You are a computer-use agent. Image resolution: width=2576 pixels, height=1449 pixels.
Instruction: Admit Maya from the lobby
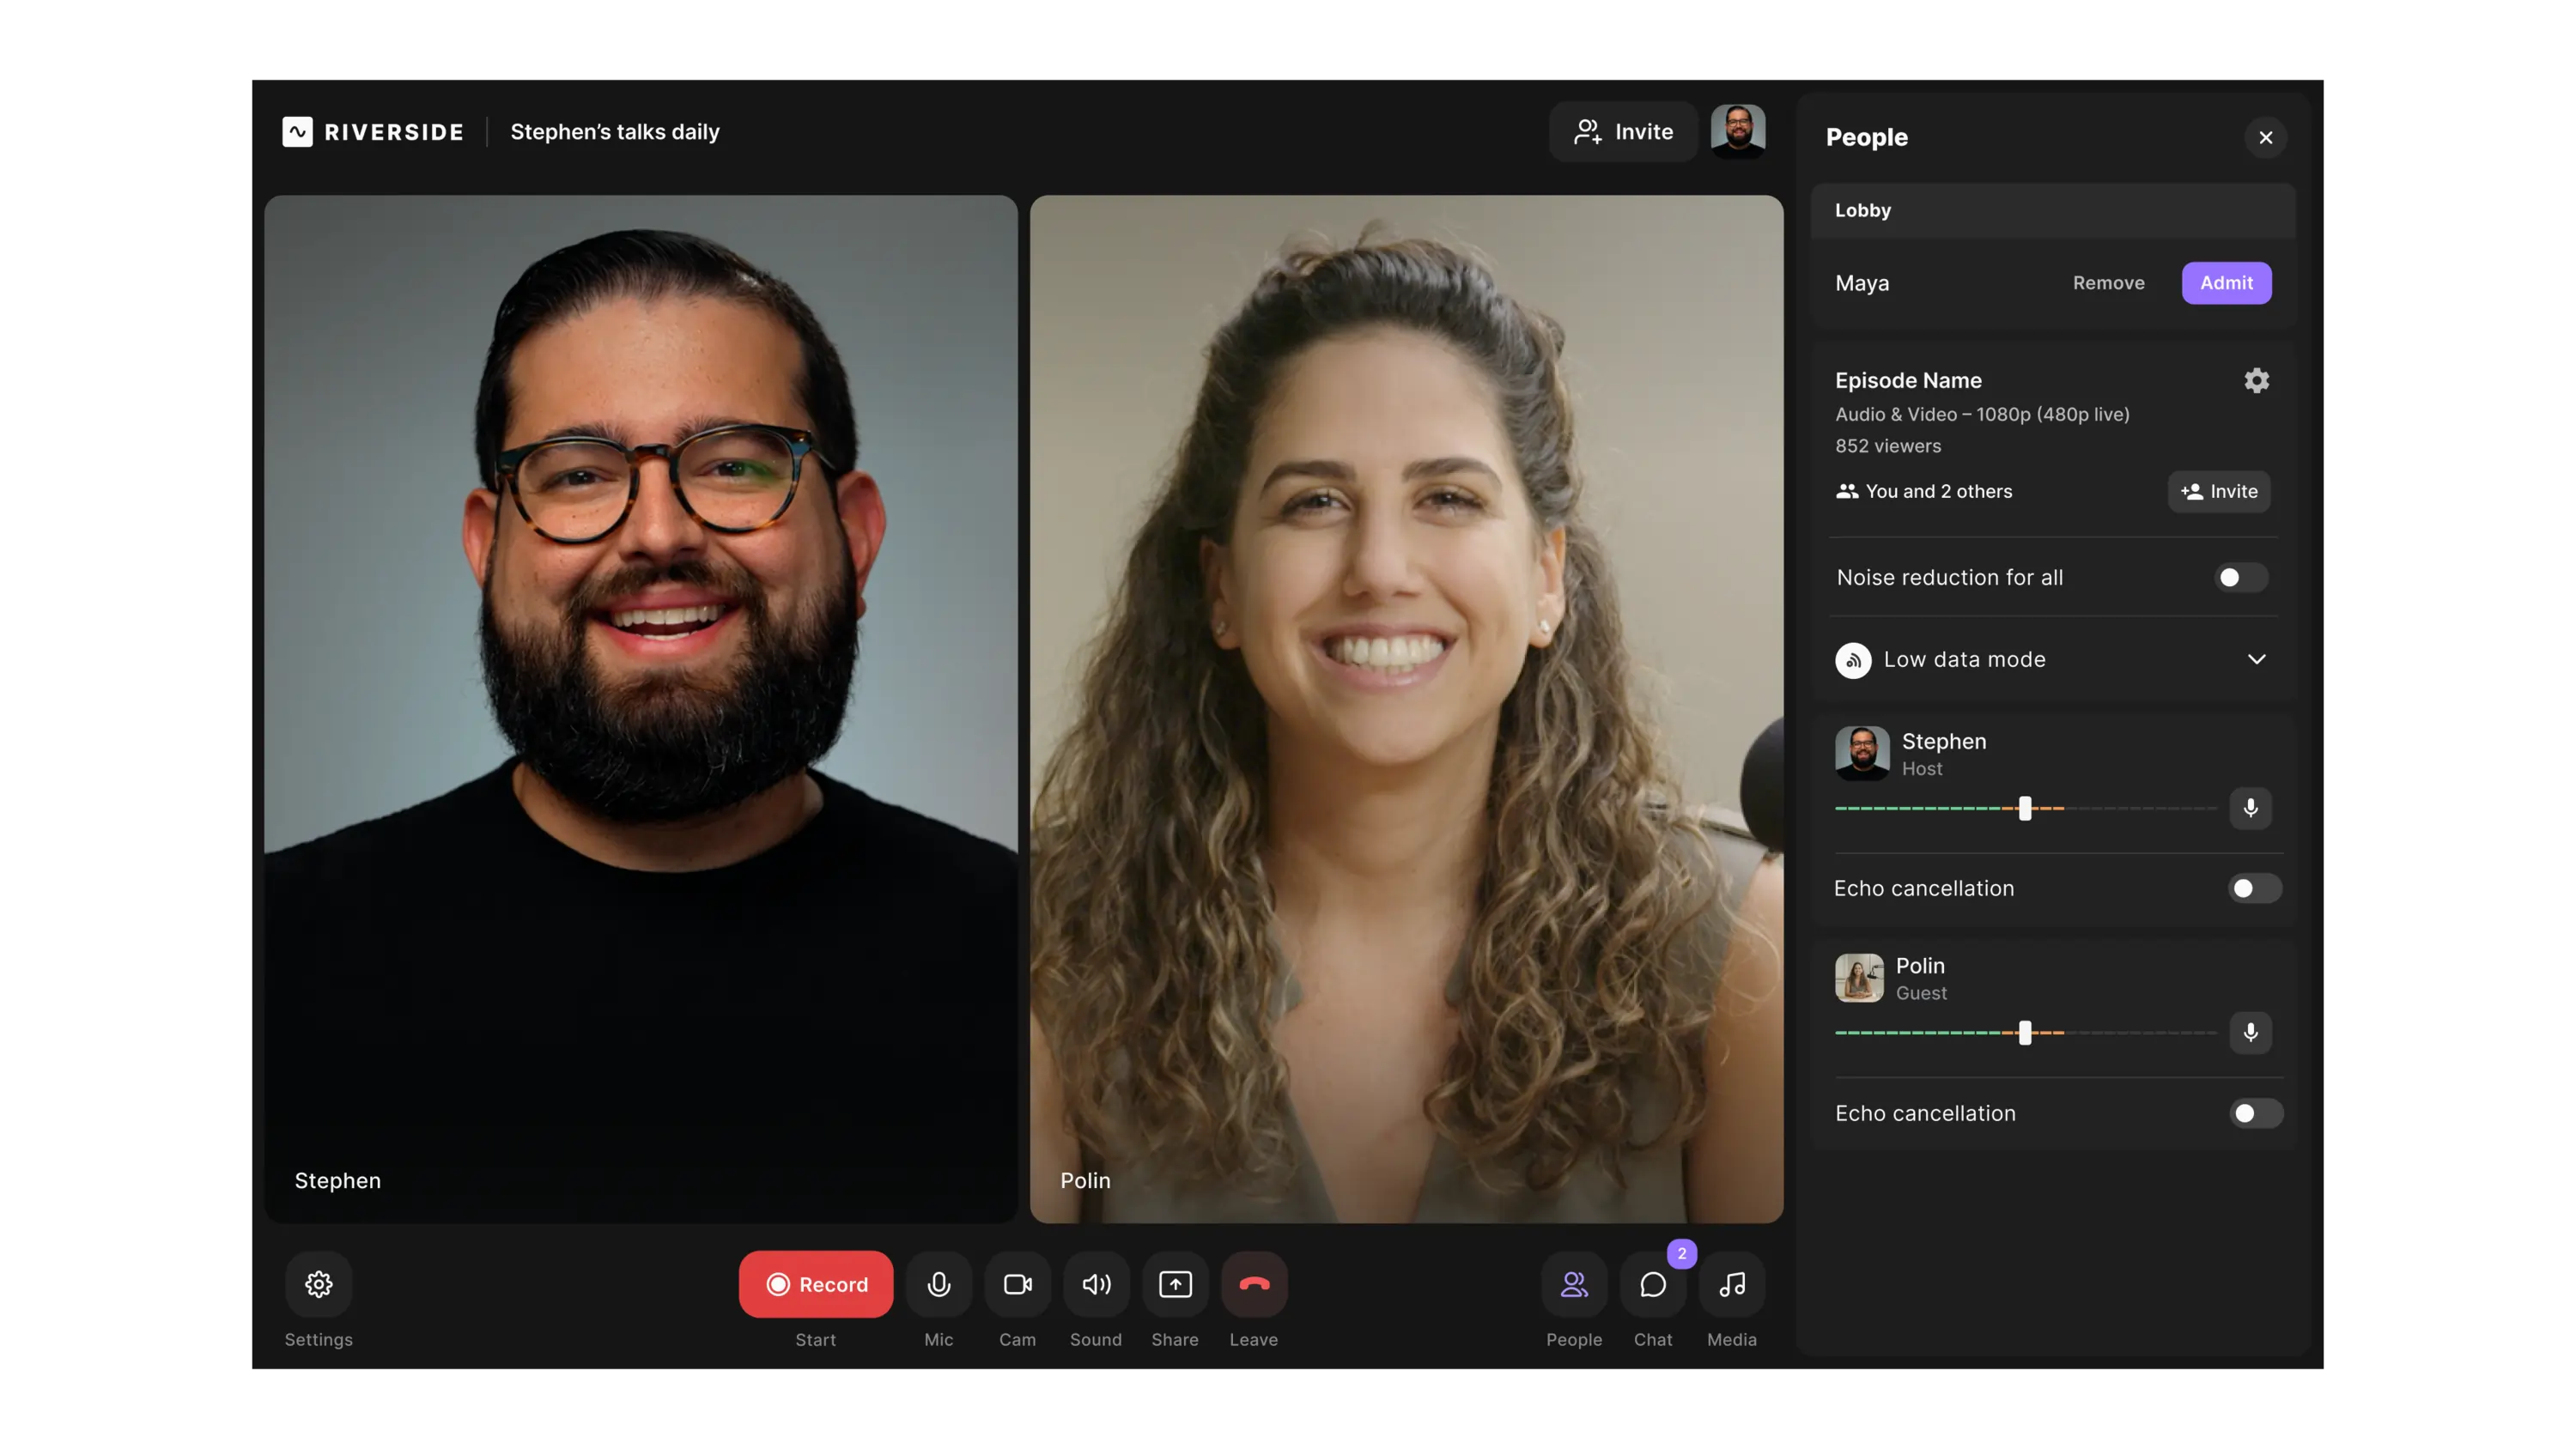tap(2226, 283)
